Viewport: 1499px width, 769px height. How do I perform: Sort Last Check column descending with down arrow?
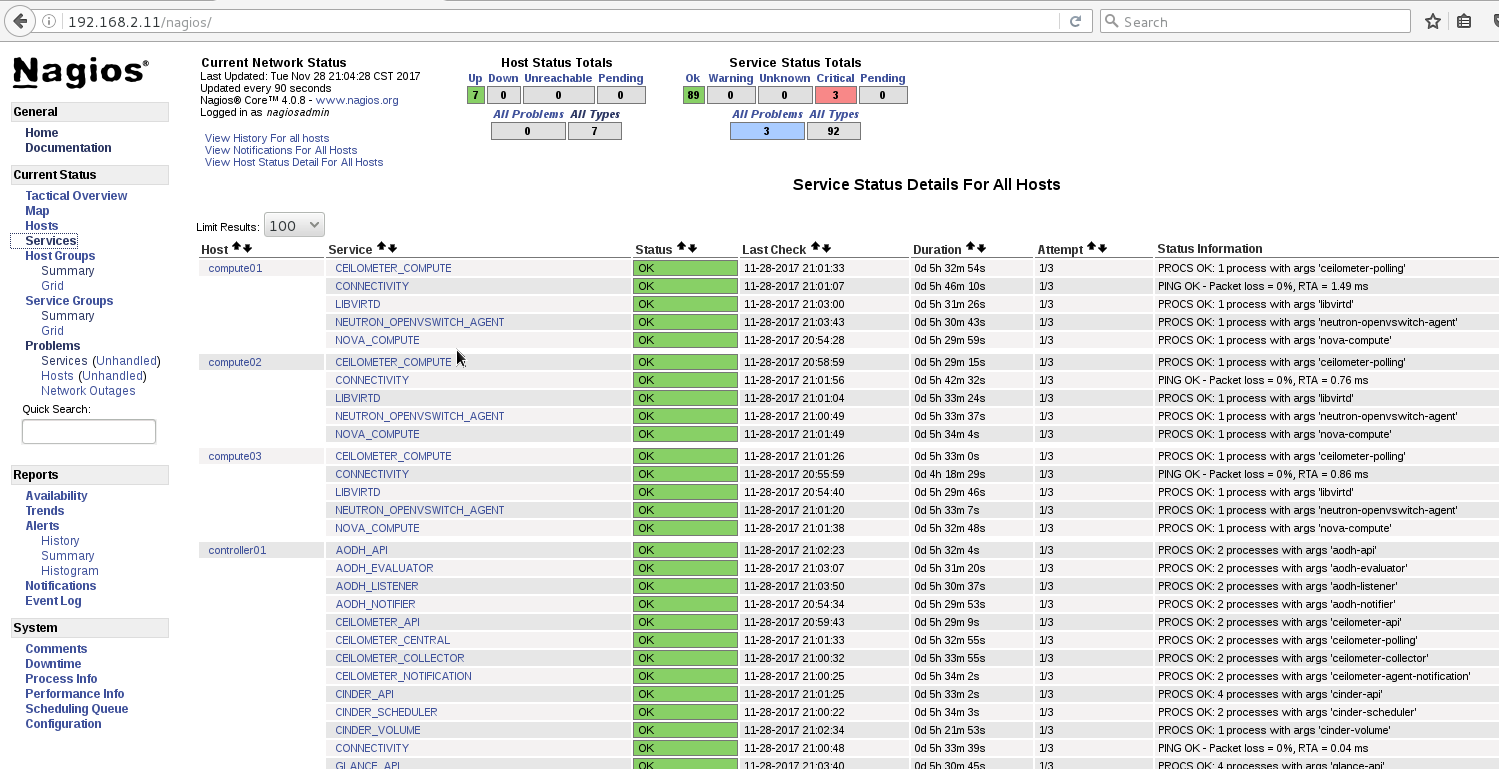(826, 247)
